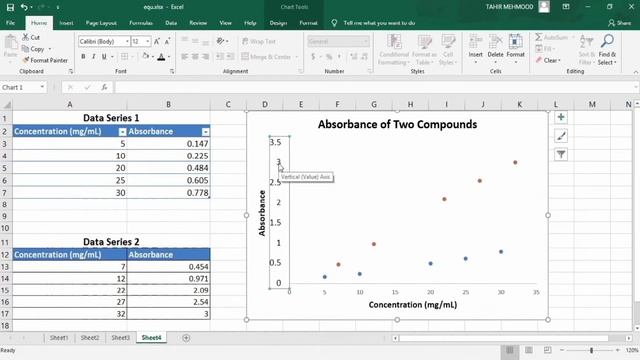Apply the red font color

161,57
